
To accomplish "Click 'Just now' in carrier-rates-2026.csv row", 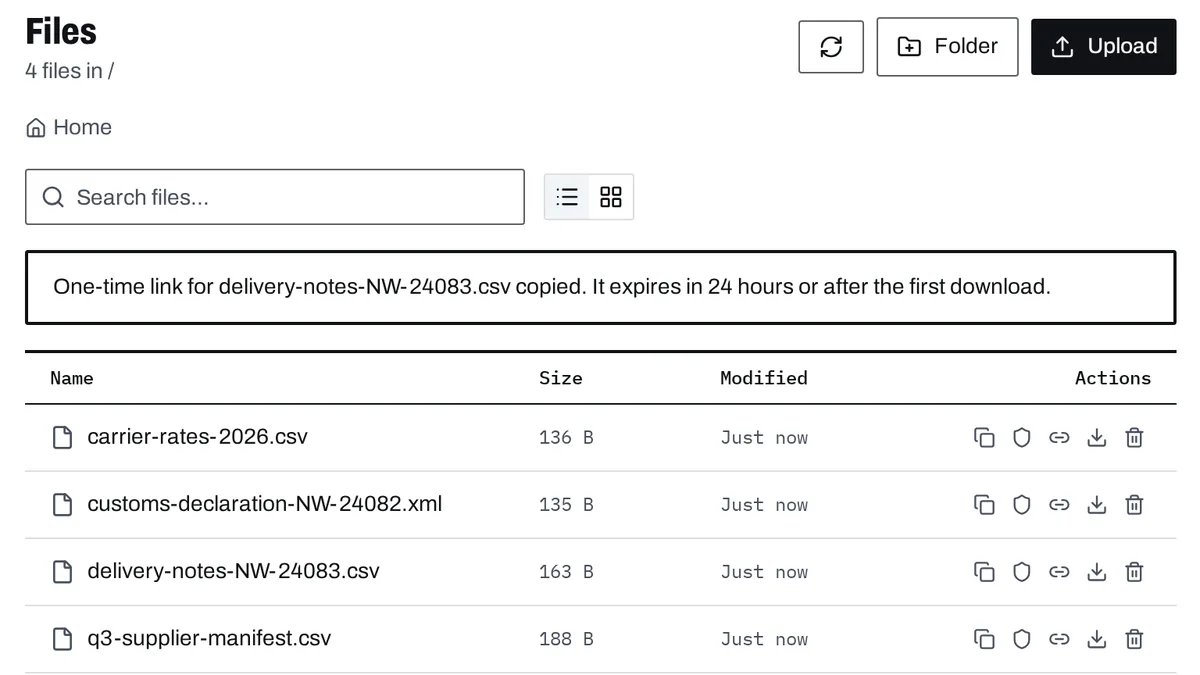I will pos(764,437).
